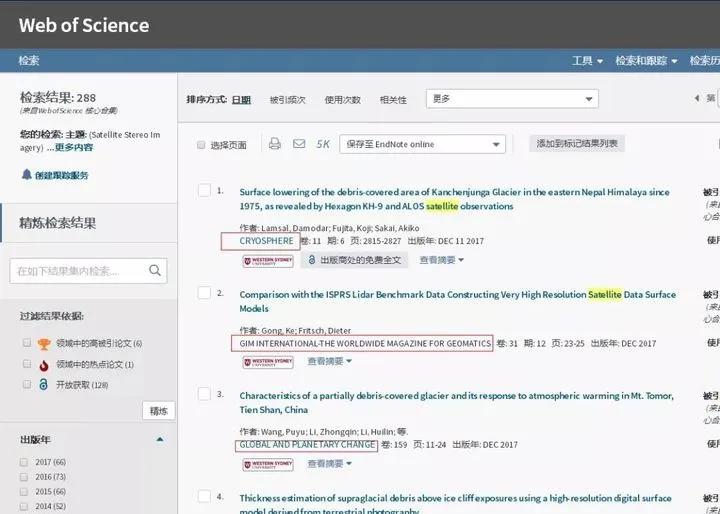Check the 领域中的热点论文 filter
Viewport: 720px width, 514px height.
[x=27, y=364]
